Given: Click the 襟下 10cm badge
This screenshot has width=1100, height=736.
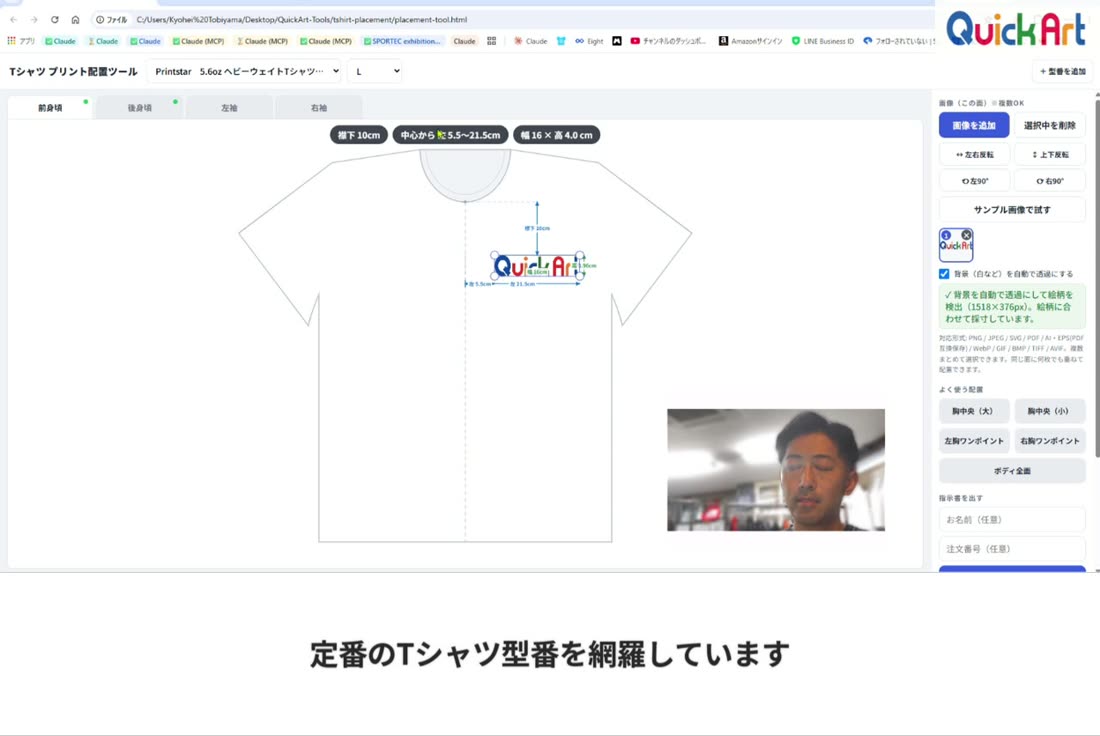Looking at the screenshot, I should click(x=358, y=135).
